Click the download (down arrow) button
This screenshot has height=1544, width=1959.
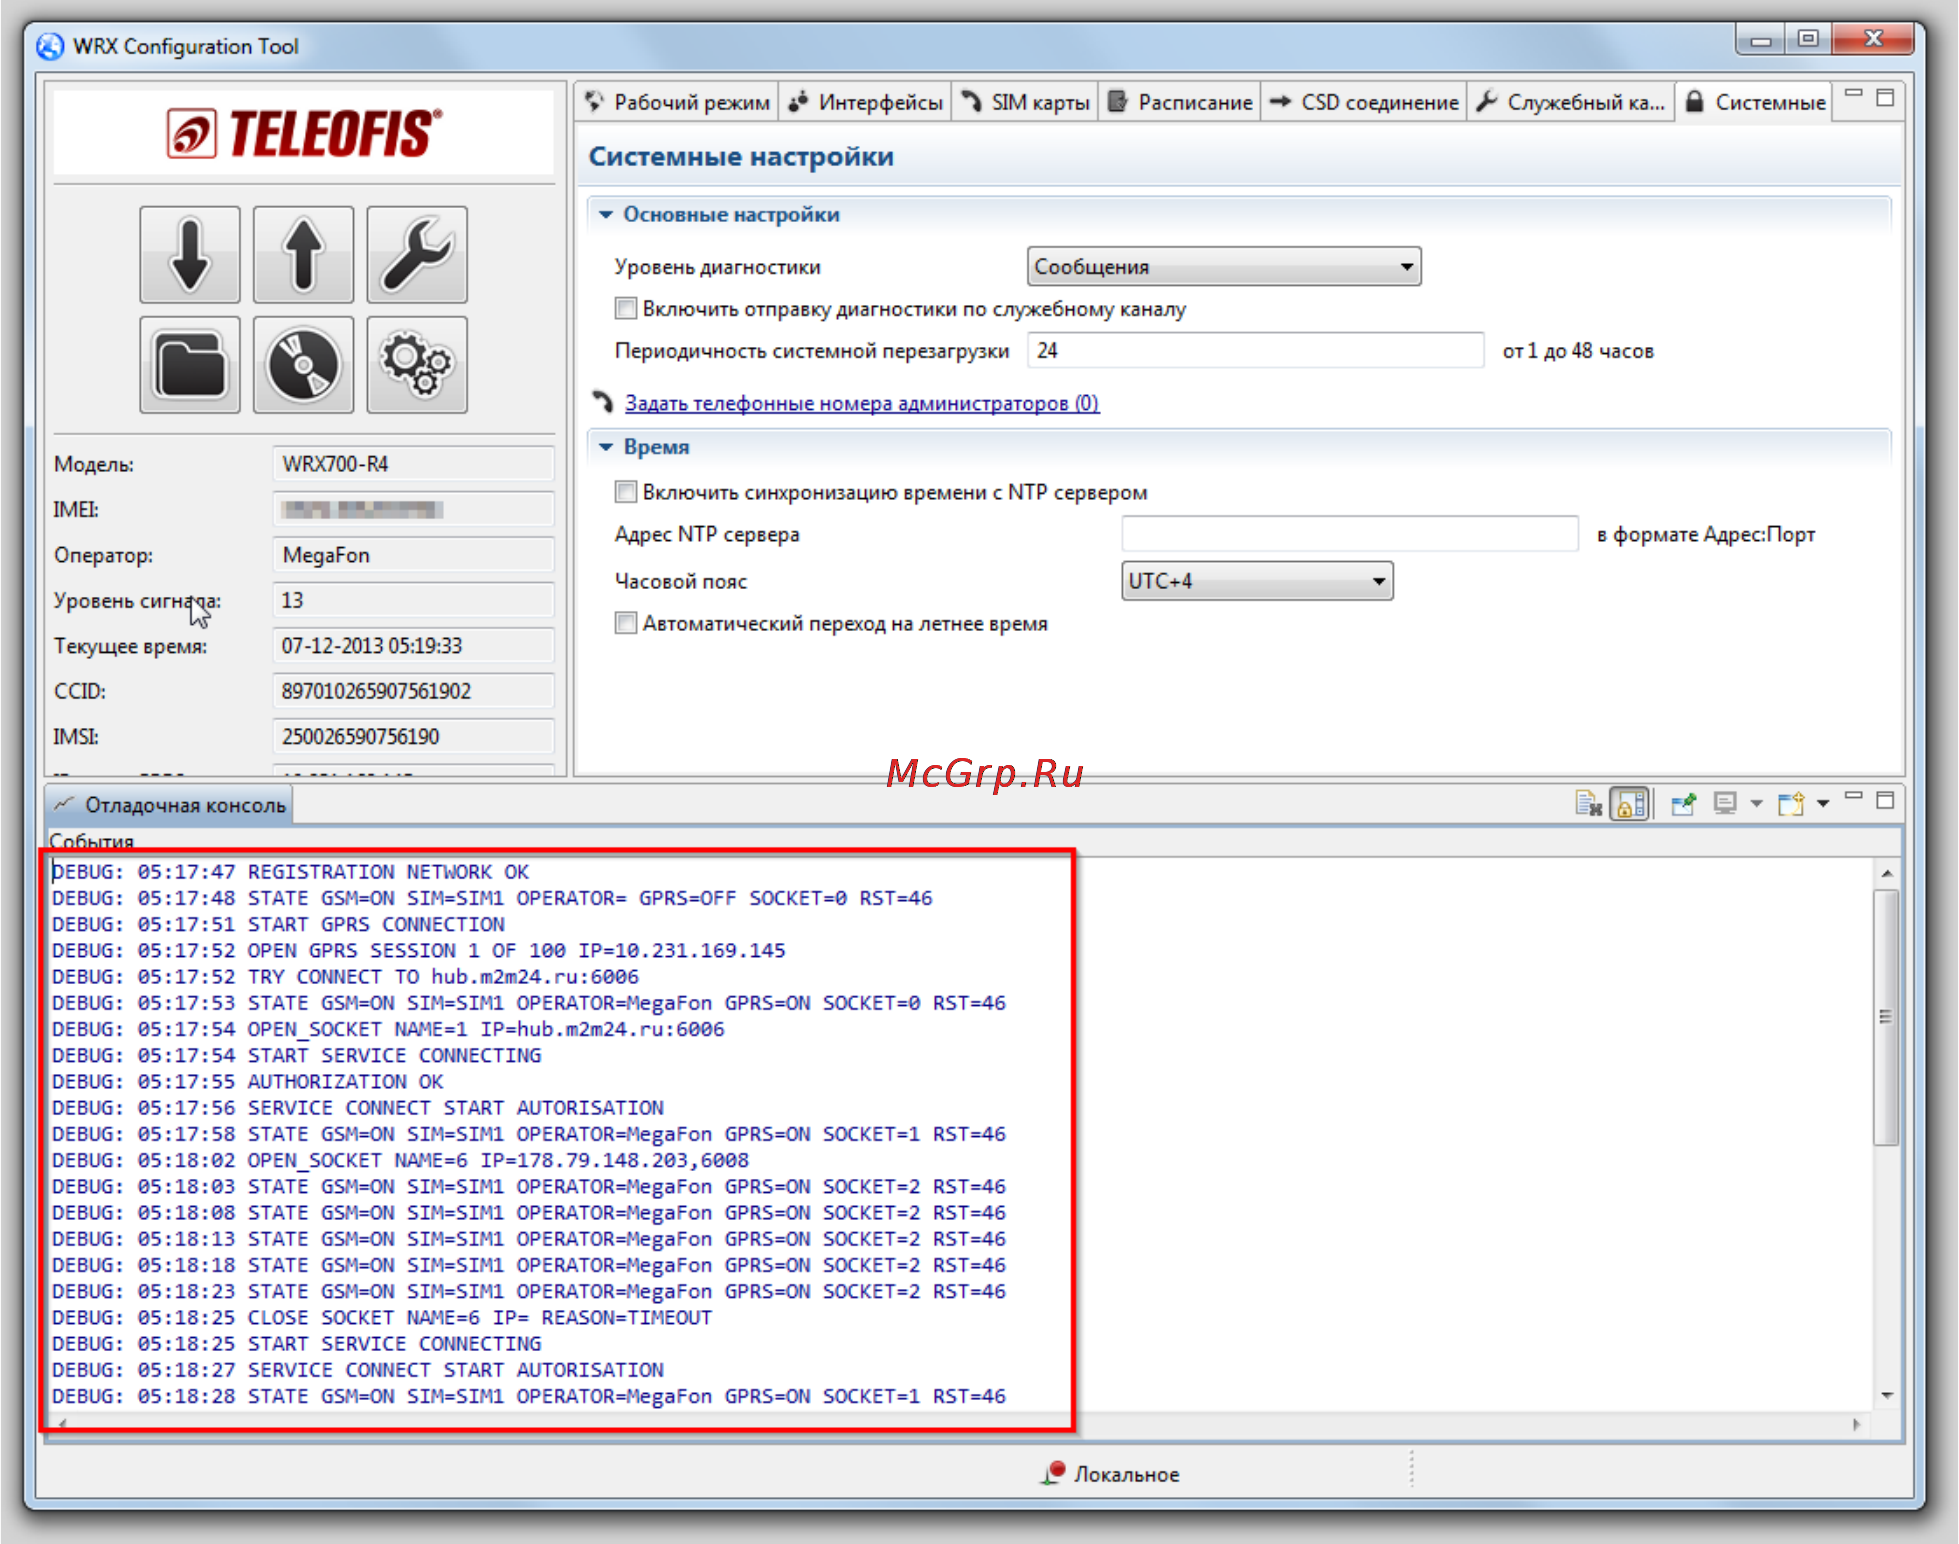pos(190,254)
